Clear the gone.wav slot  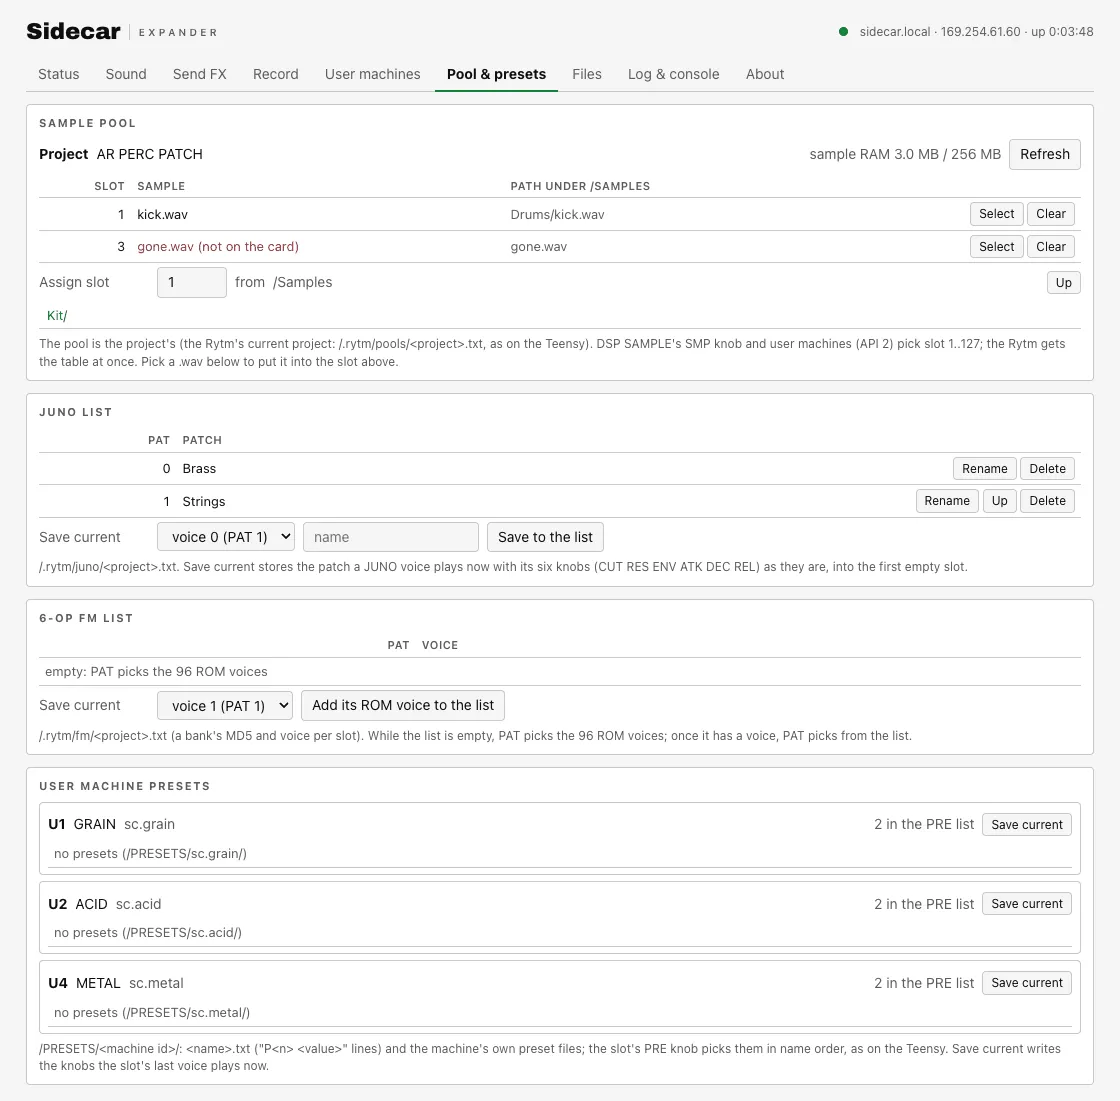tap(1051, 246)
